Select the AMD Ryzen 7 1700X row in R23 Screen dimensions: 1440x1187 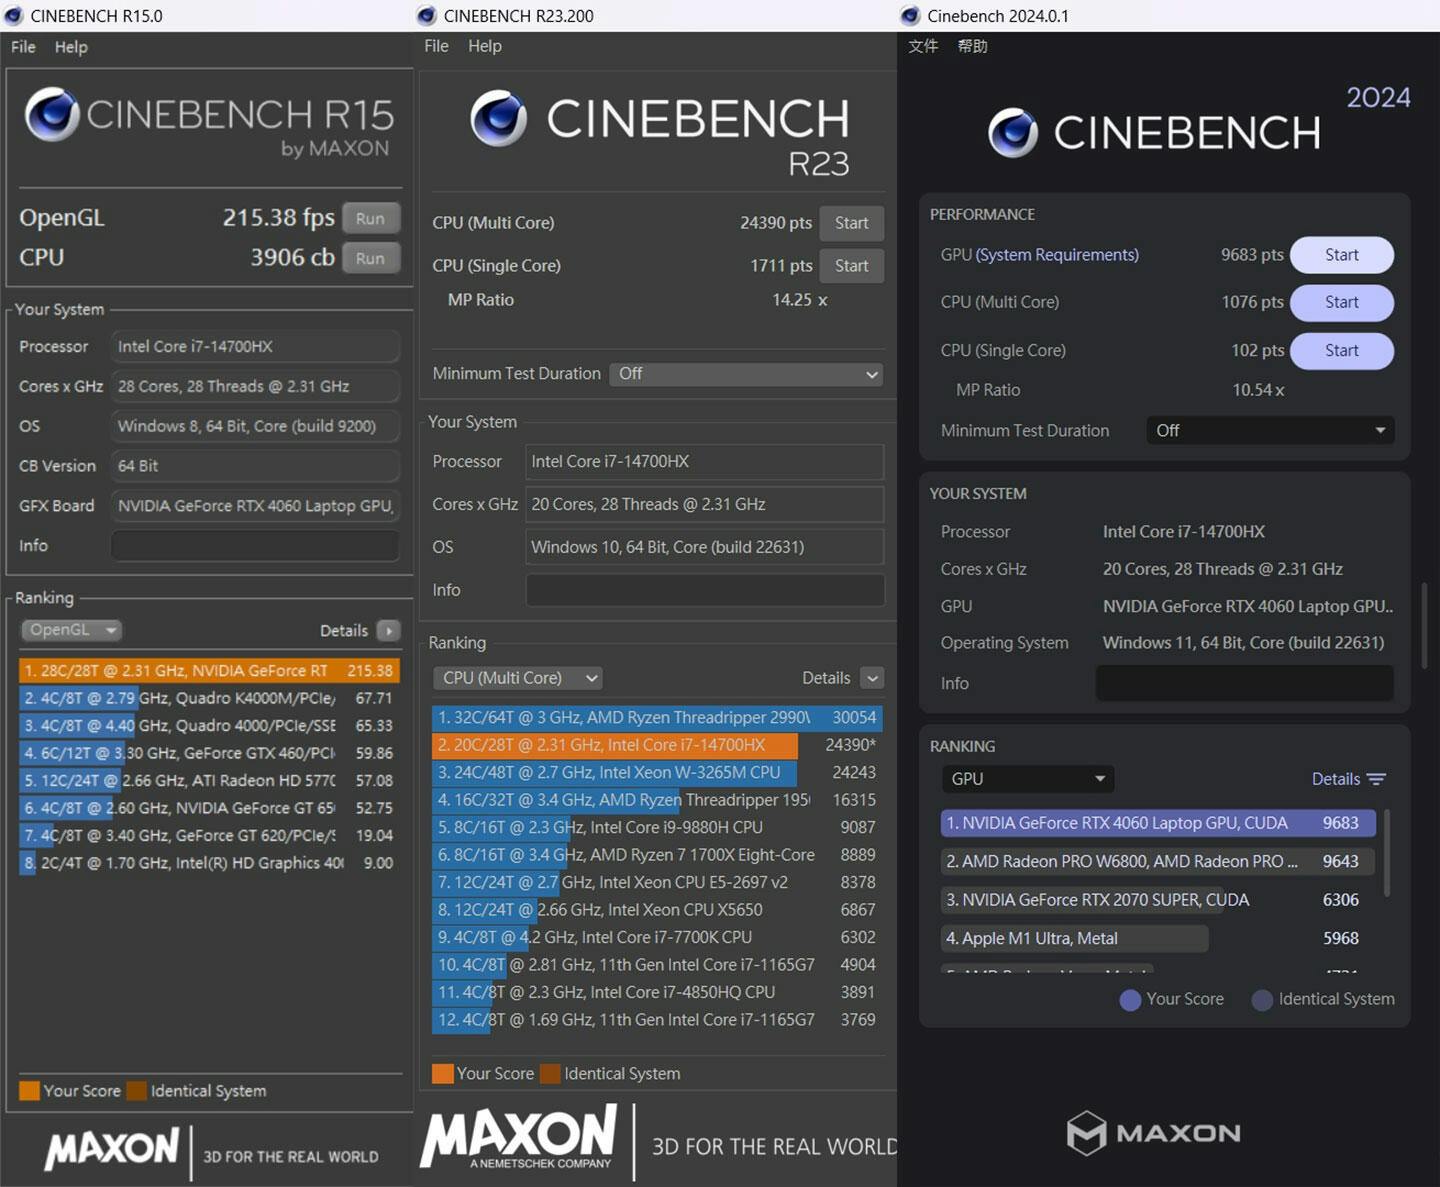pos(657,855)
